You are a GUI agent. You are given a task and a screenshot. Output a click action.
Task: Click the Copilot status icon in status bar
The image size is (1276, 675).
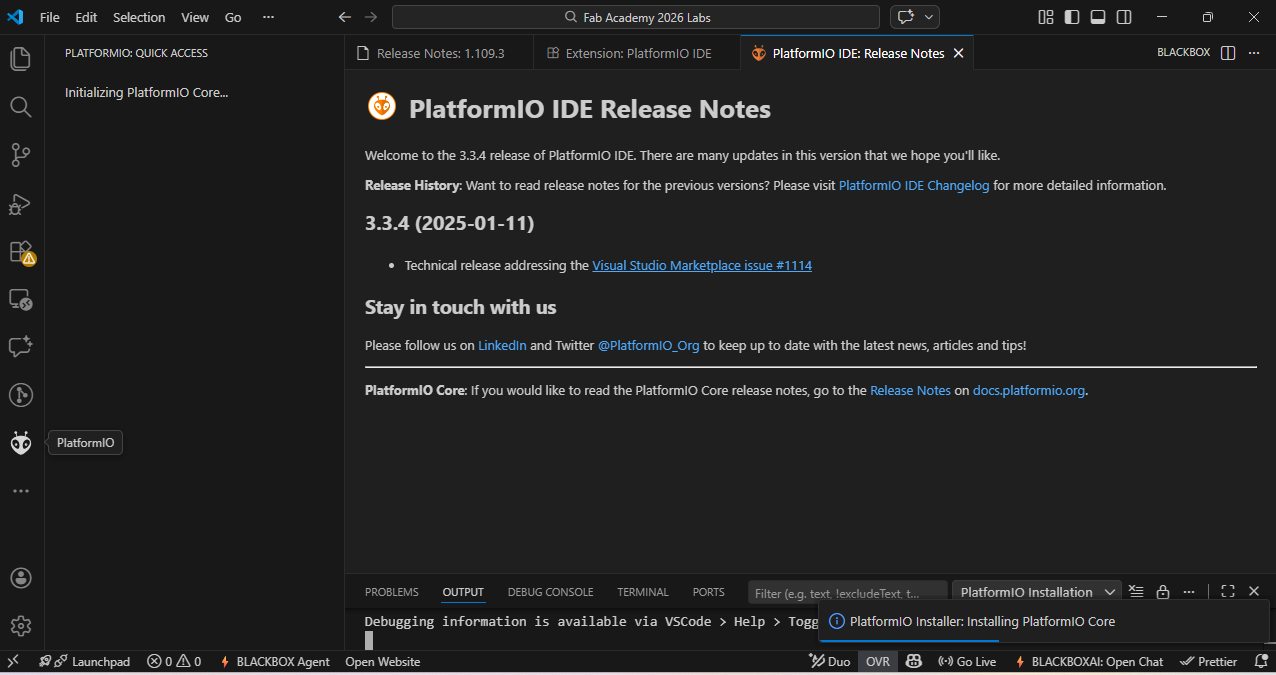913,661
